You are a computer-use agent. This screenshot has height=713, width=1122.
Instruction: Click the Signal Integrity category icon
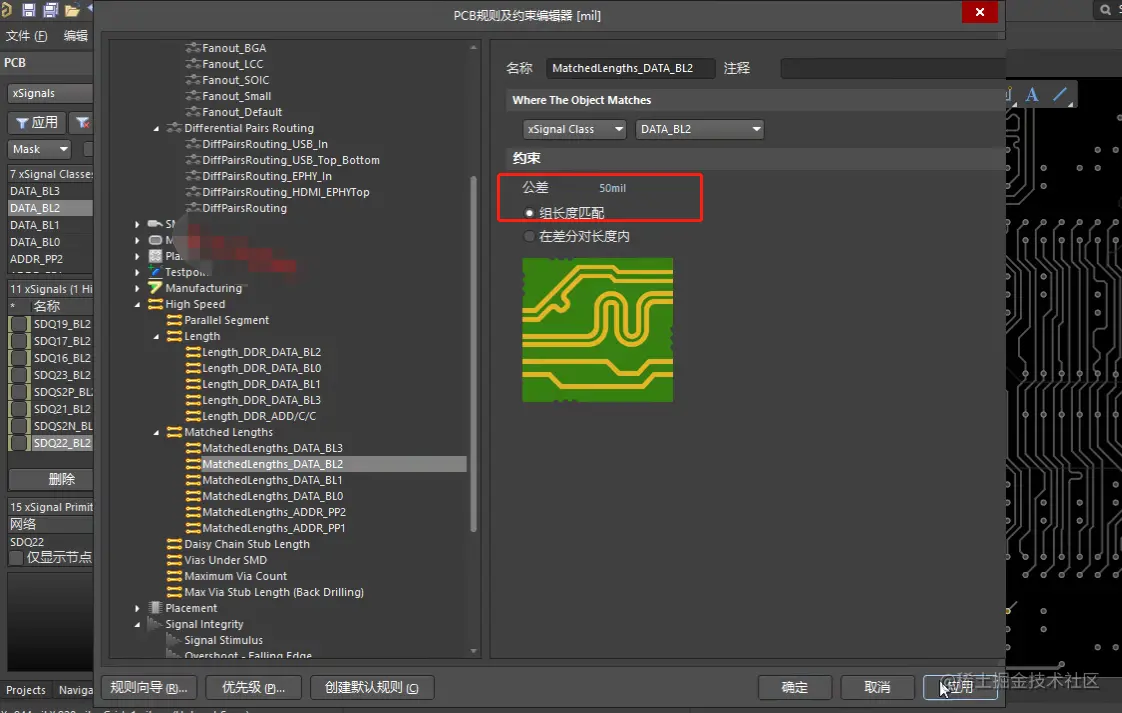tap(155, 624)
